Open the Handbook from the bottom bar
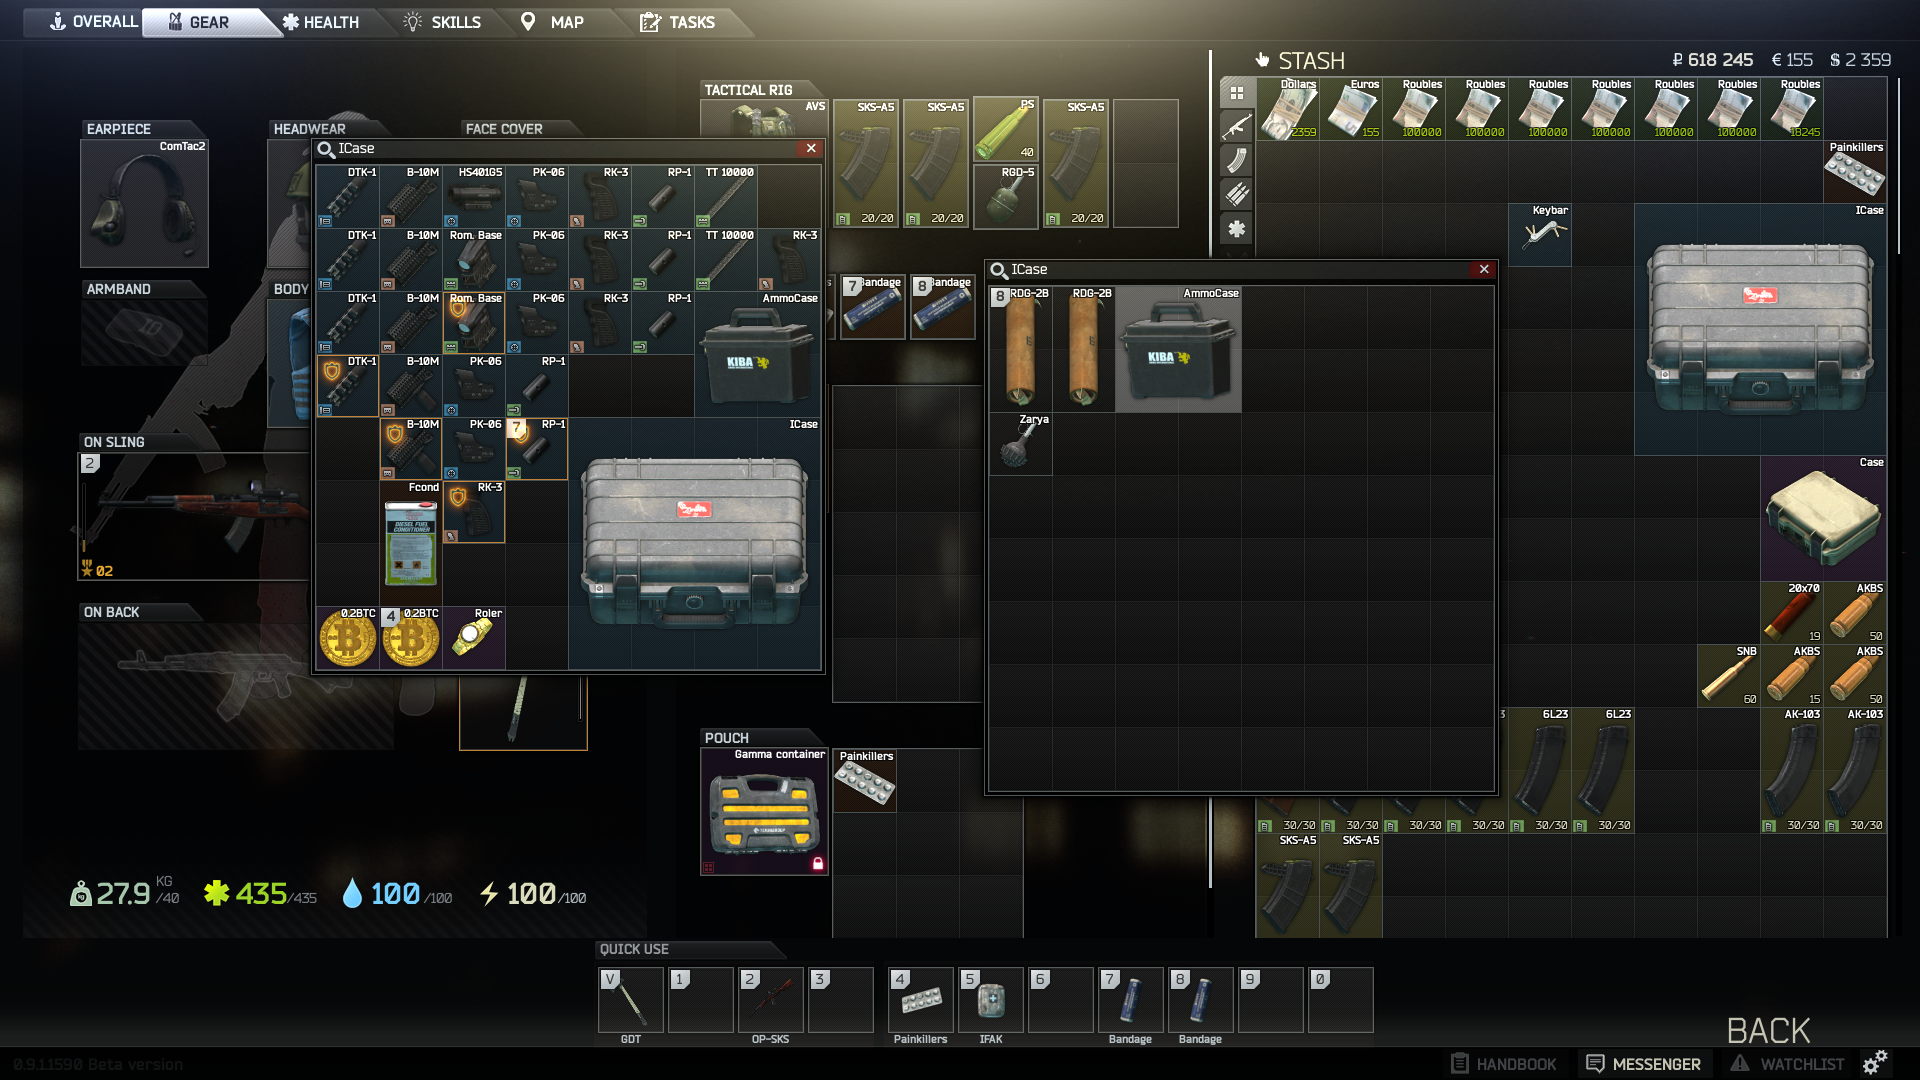Viewport: 1920px width, 1080px height. point(1502,1063)
